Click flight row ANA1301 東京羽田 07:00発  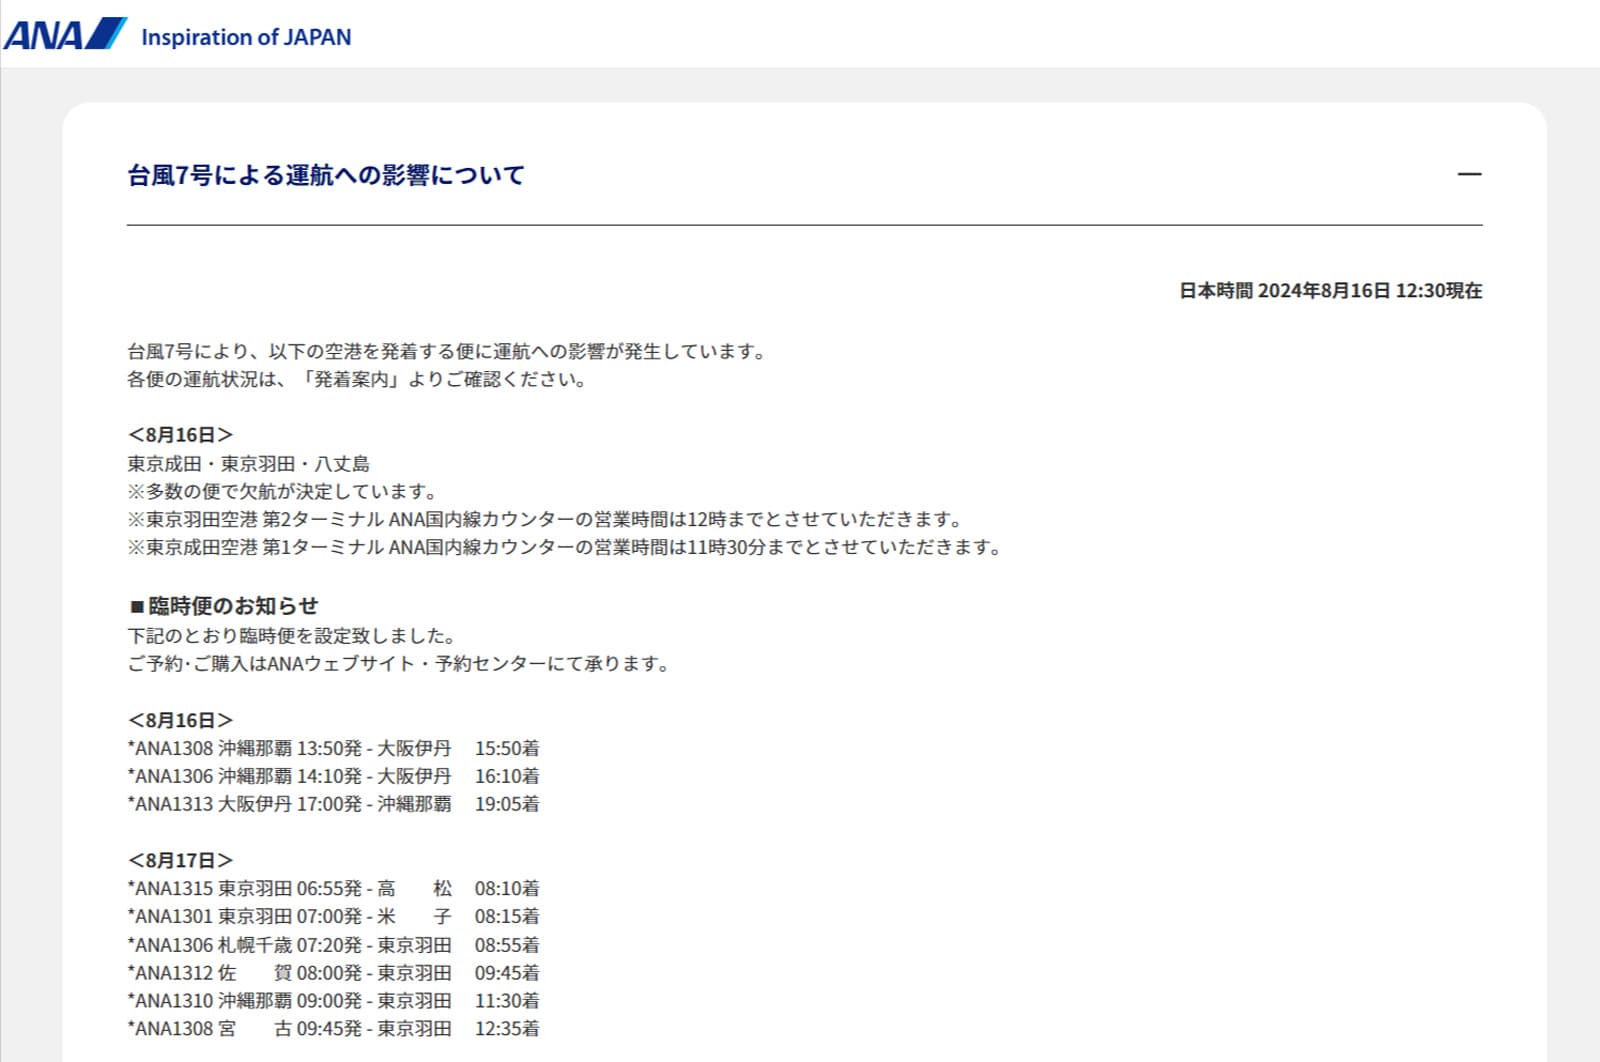click(x=333, y=916)
